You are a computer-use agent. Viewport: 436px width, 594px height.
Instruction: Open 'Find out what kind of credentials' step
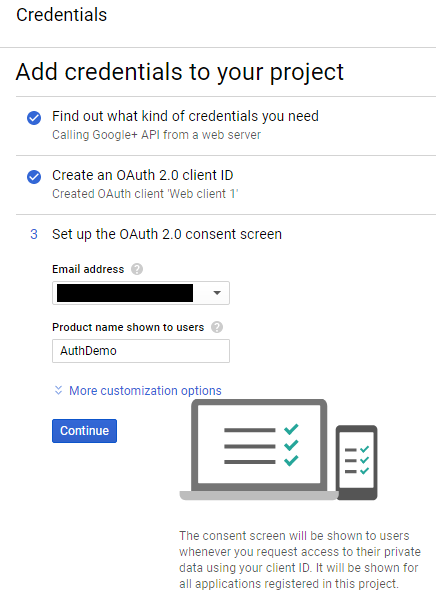185,116
